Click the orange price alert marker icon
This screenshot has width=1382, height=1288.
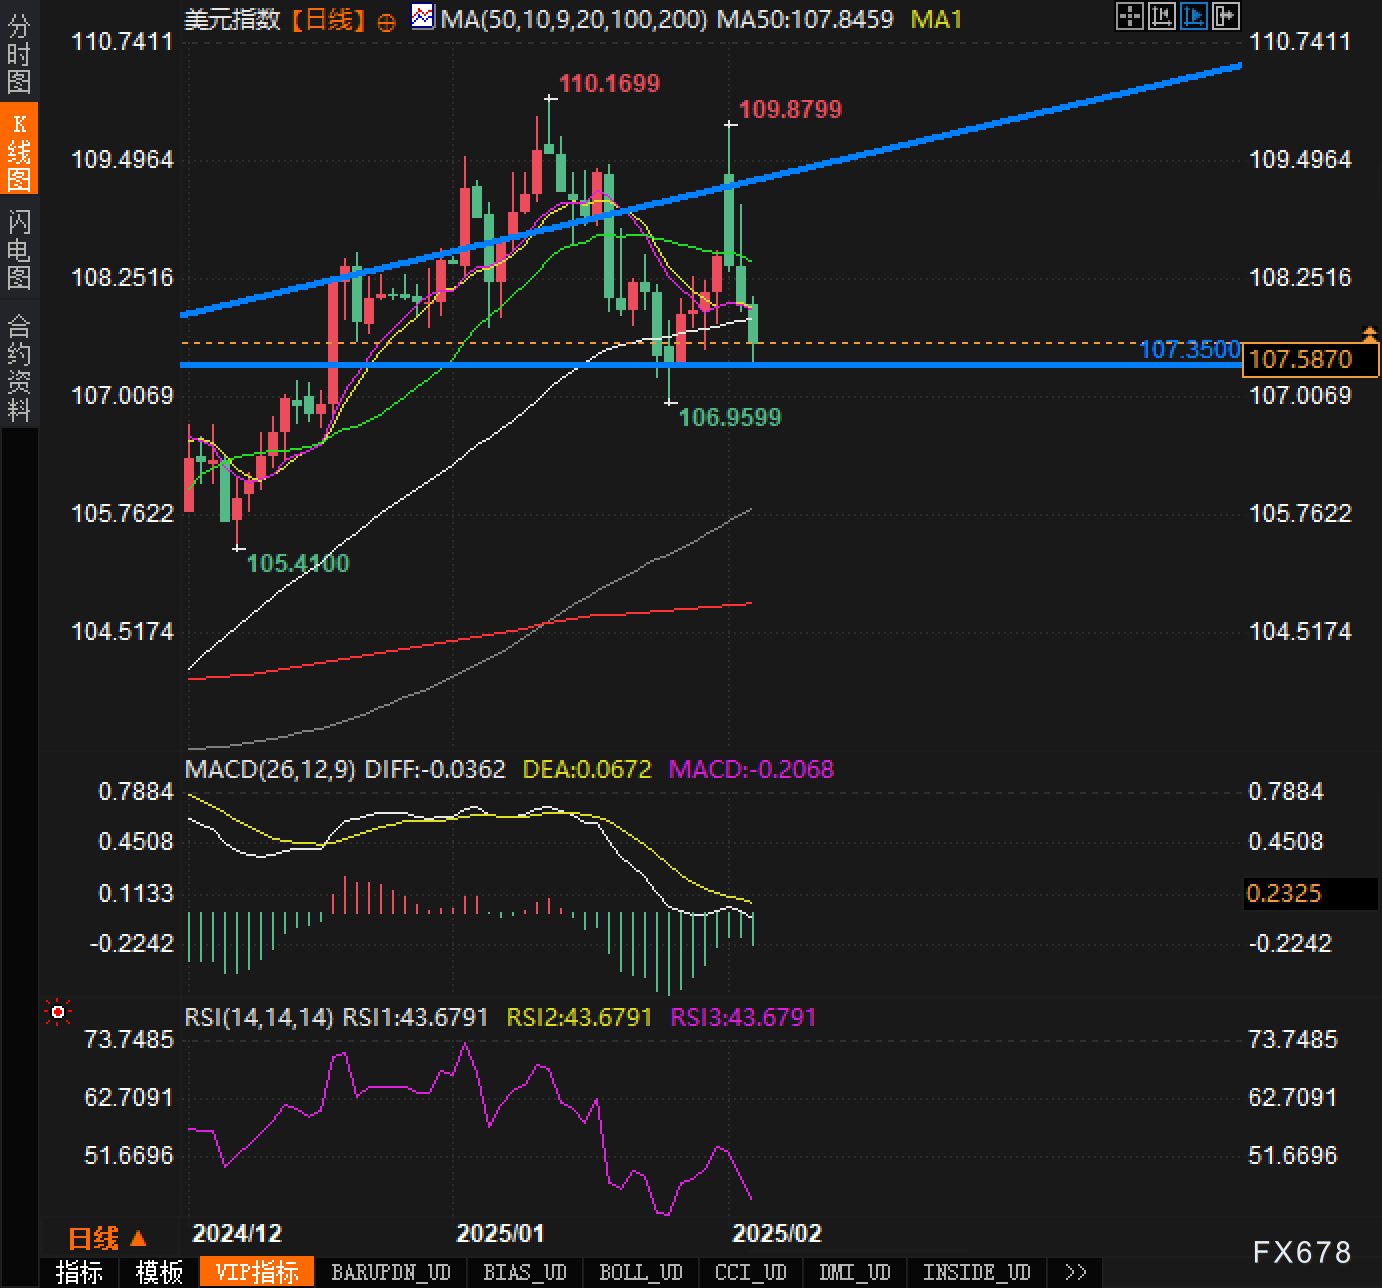[1369, 334]
